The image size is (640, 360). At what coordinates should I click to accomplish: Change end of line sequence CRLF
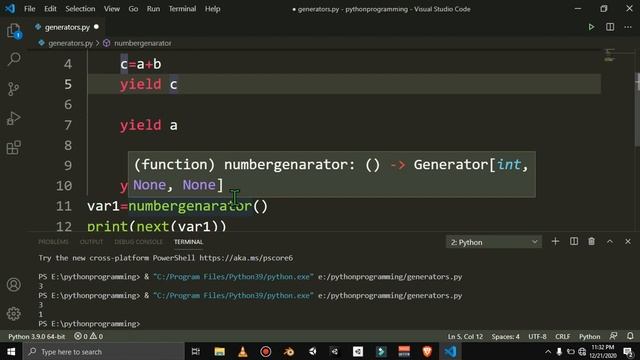(x=562, y=336)
